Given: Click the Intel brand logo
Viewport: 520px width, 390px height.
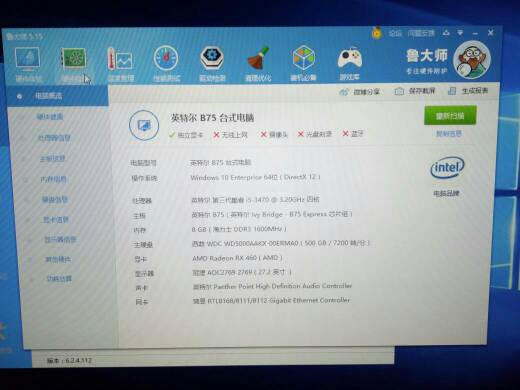Looking at the screenshot, I should click(447, 167).
